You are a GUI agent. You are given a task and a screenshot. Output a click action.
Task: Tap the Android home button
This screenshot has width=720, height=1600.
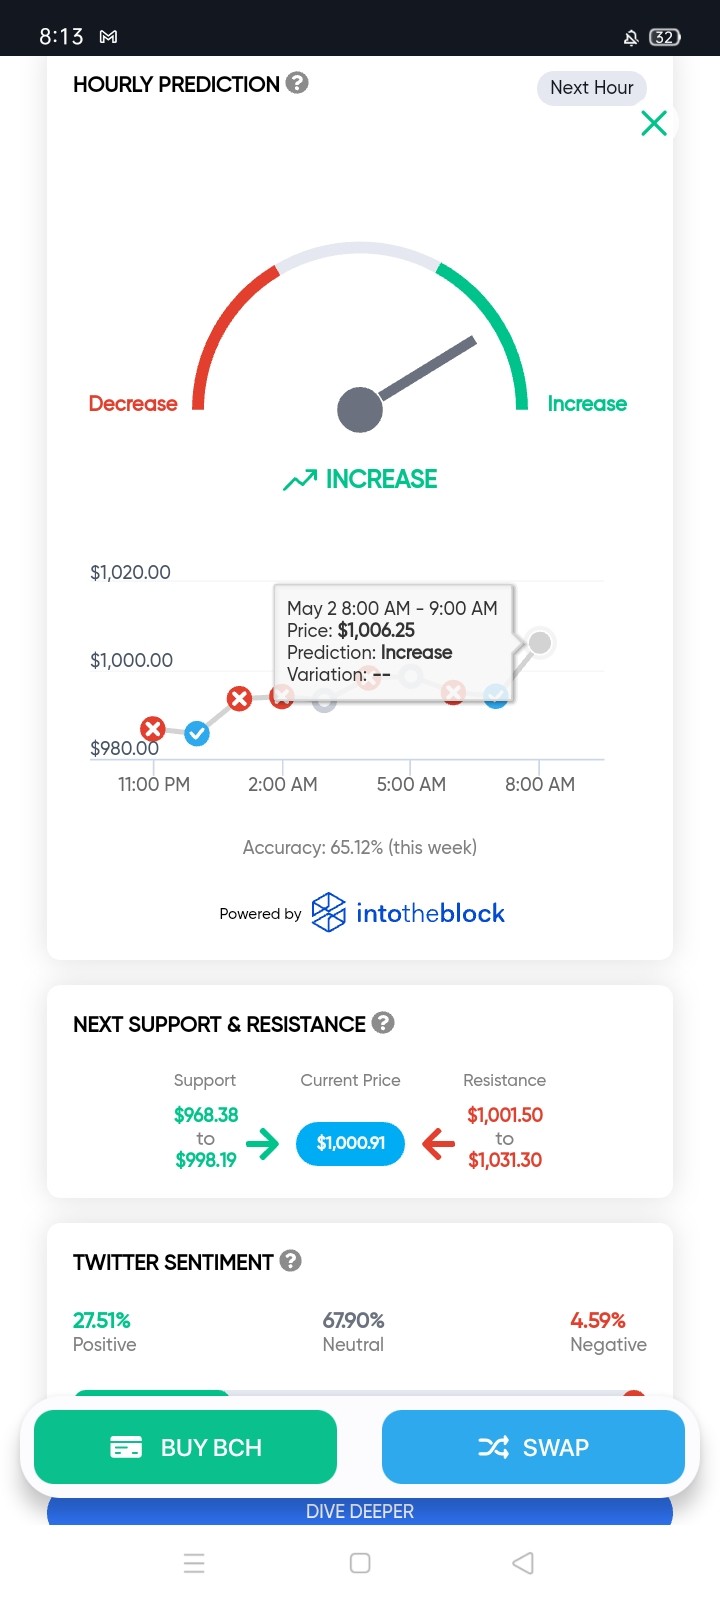(360, 1563)
